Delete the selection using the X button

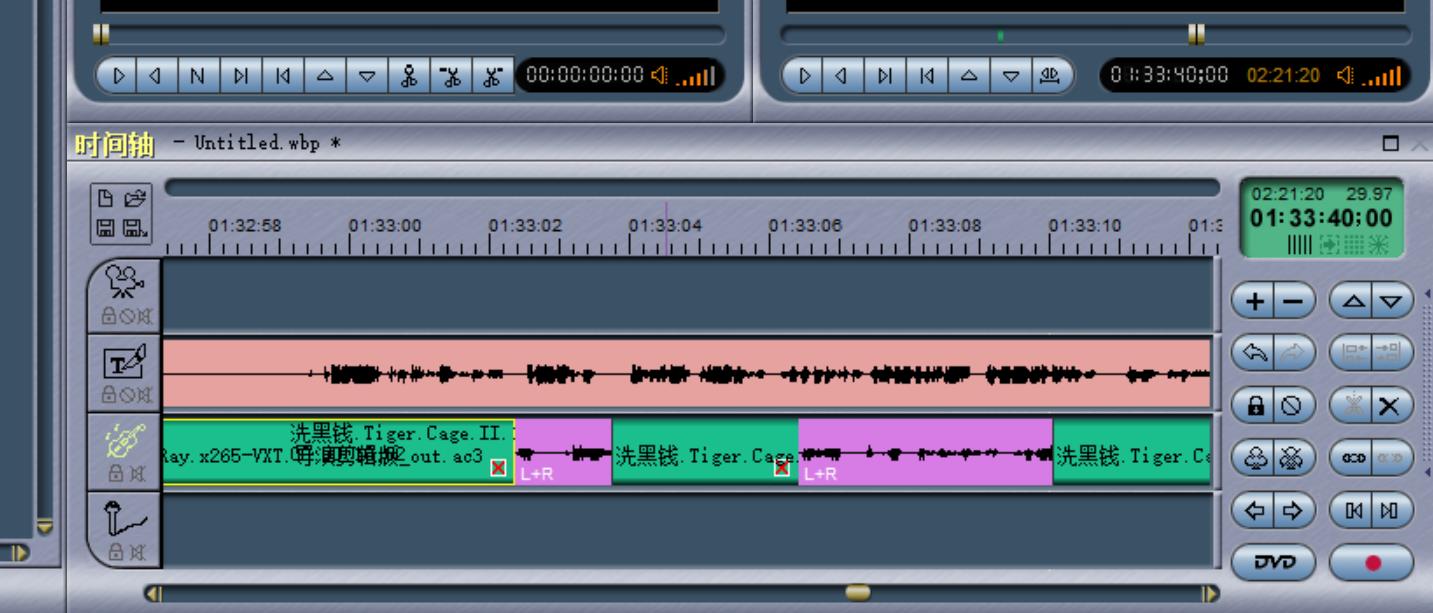click(1389, 406)
